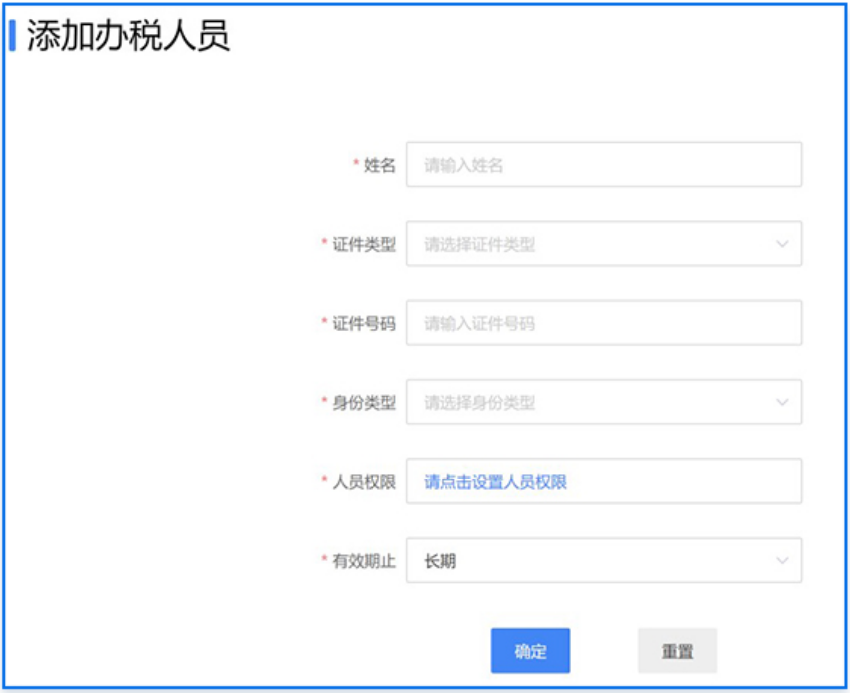Click the 姓名 field label
The height and width of the screenshot is (693, 850).
pos(379,165)
